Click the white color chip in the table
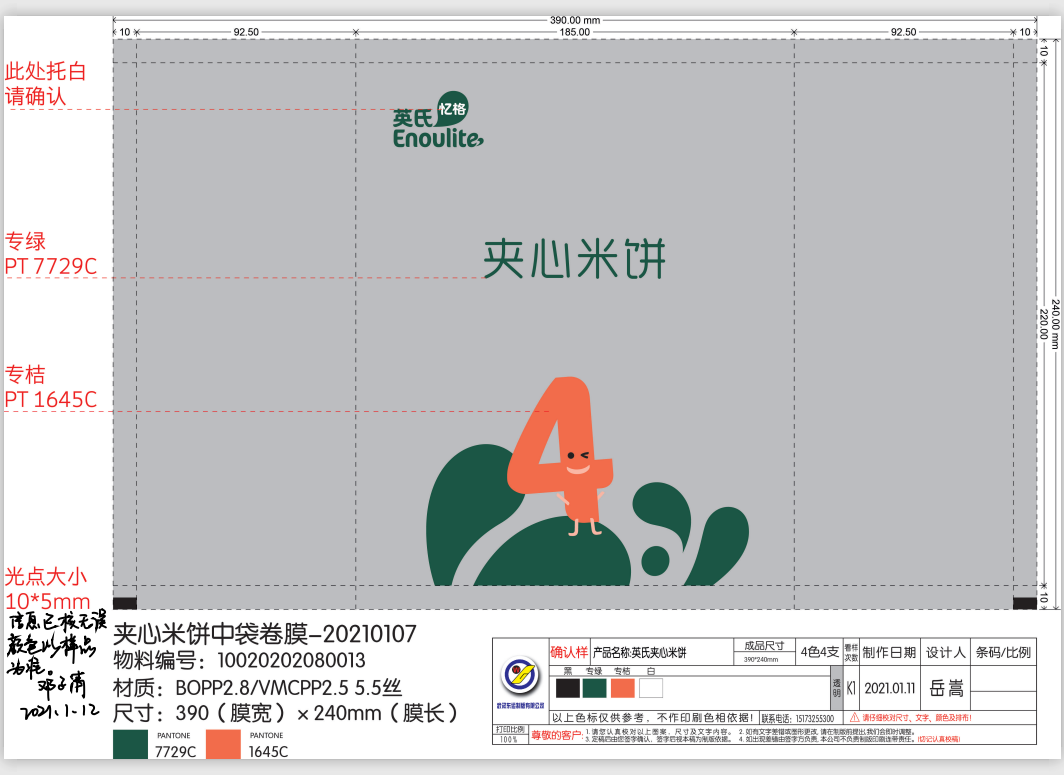1064x775 pixels. tap(650, 688)
